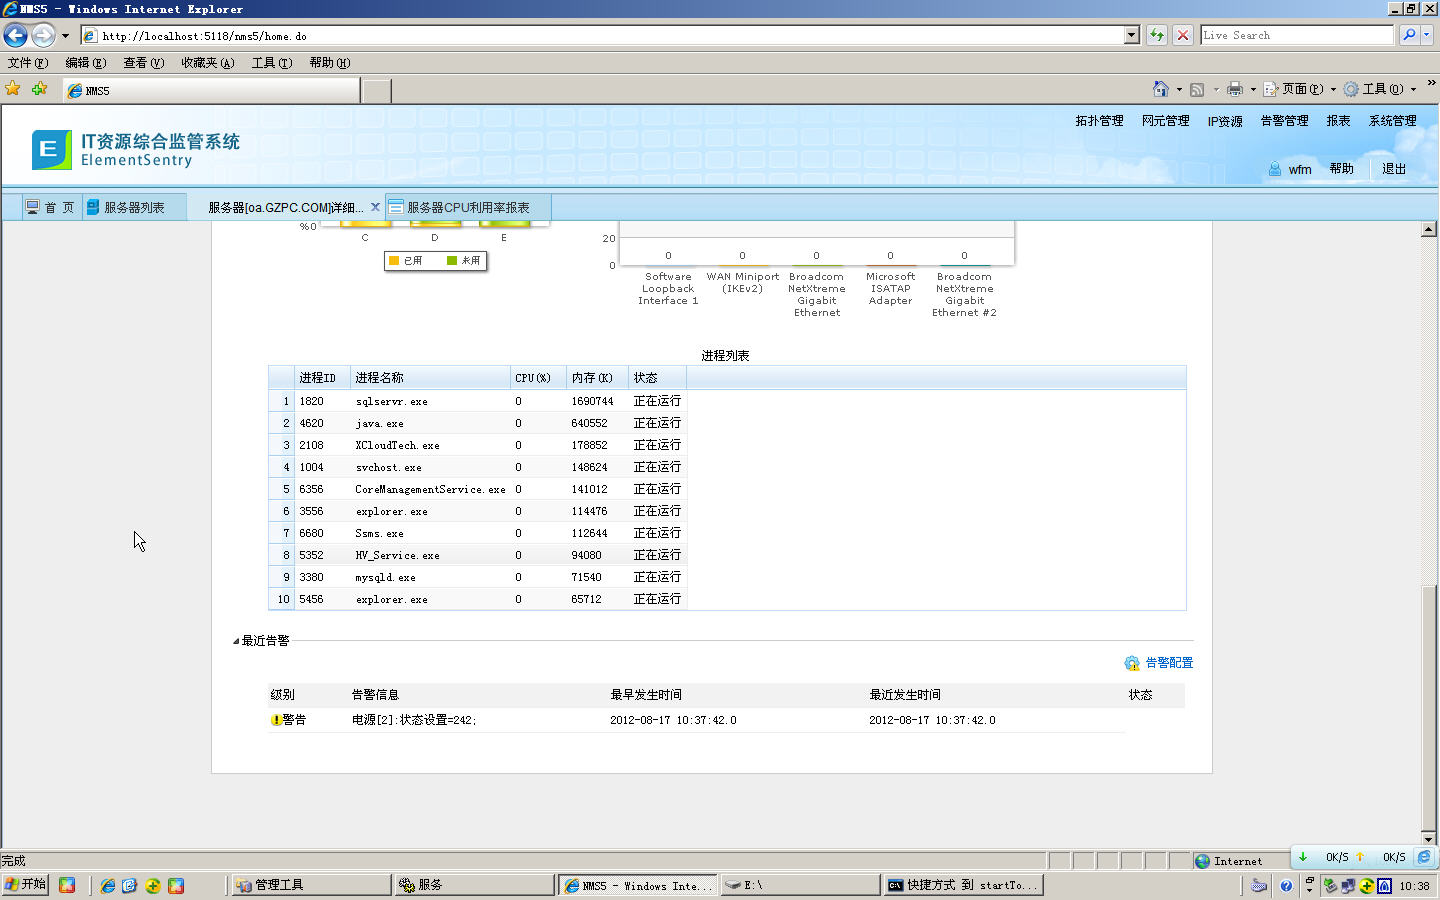1440x900 pixels.
Task: Switch to the 服务器CPU利用率报表 tab
Action: pos(468,207)
